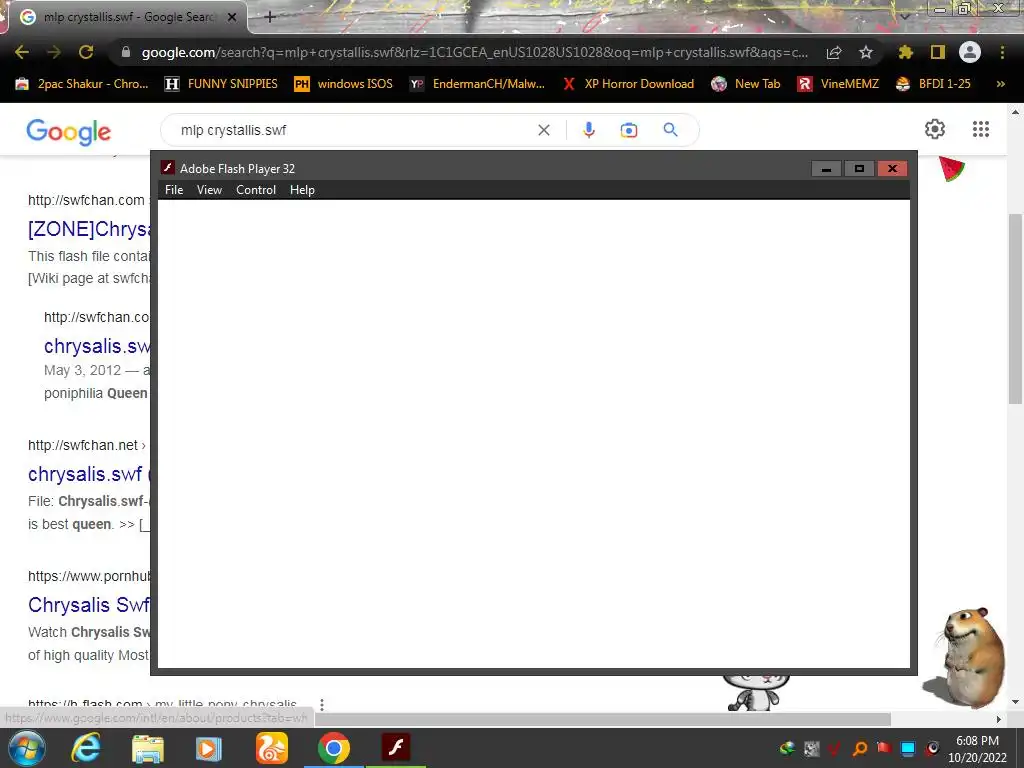The height and width of the screenshot is (768, 1024).
Task: Click the Google search text field
Action: coord(353,130)
